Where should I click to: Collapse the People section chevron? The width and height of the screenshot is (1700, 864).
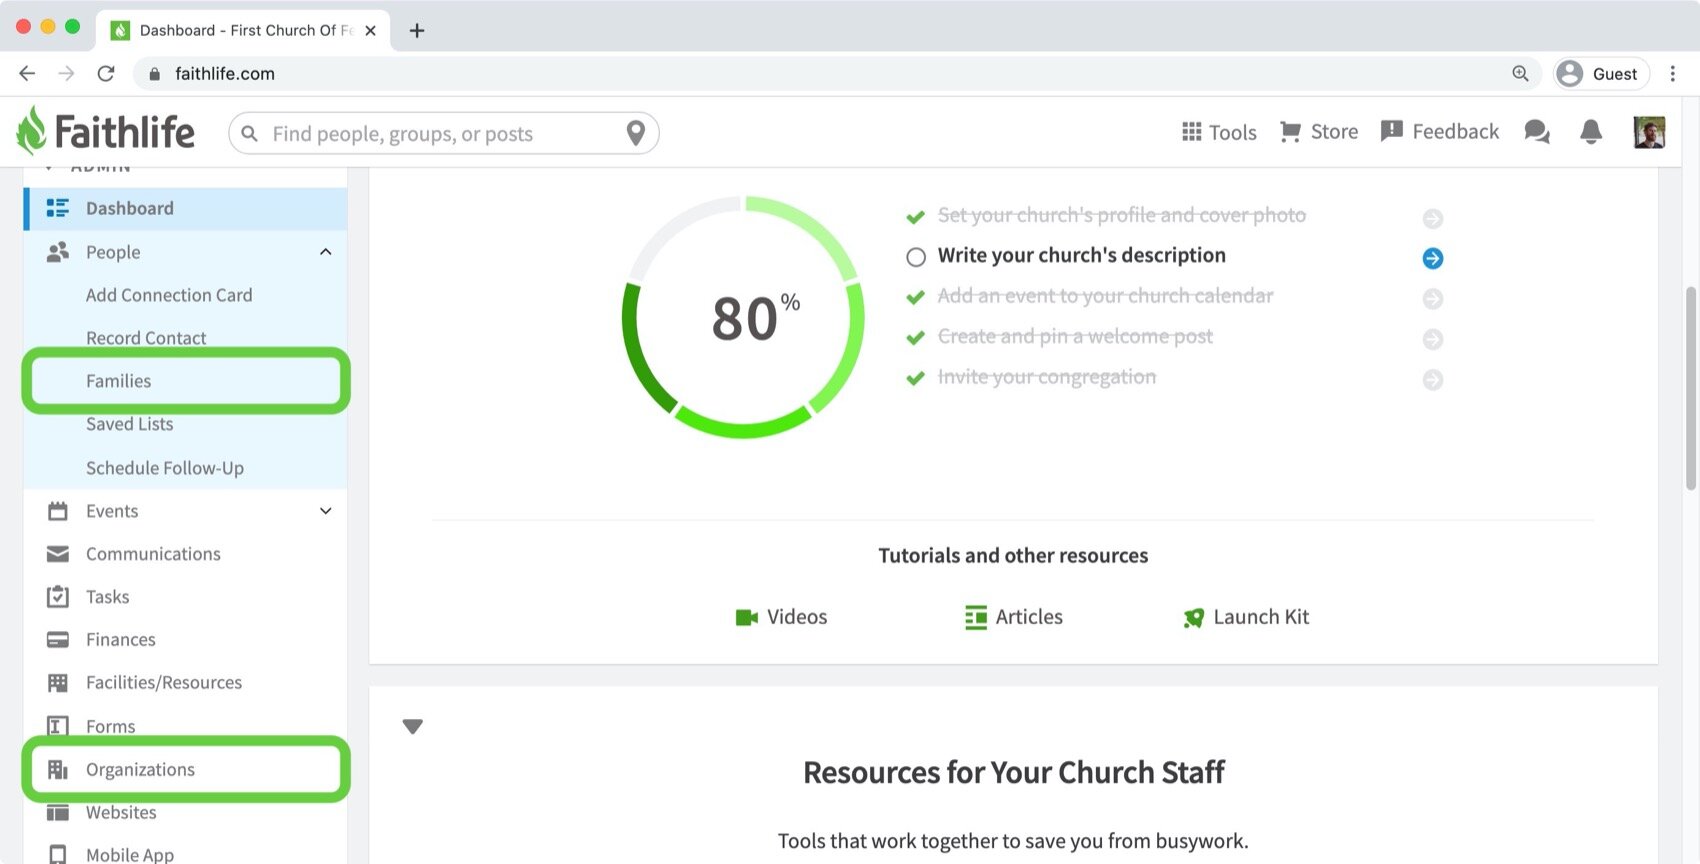325,252
